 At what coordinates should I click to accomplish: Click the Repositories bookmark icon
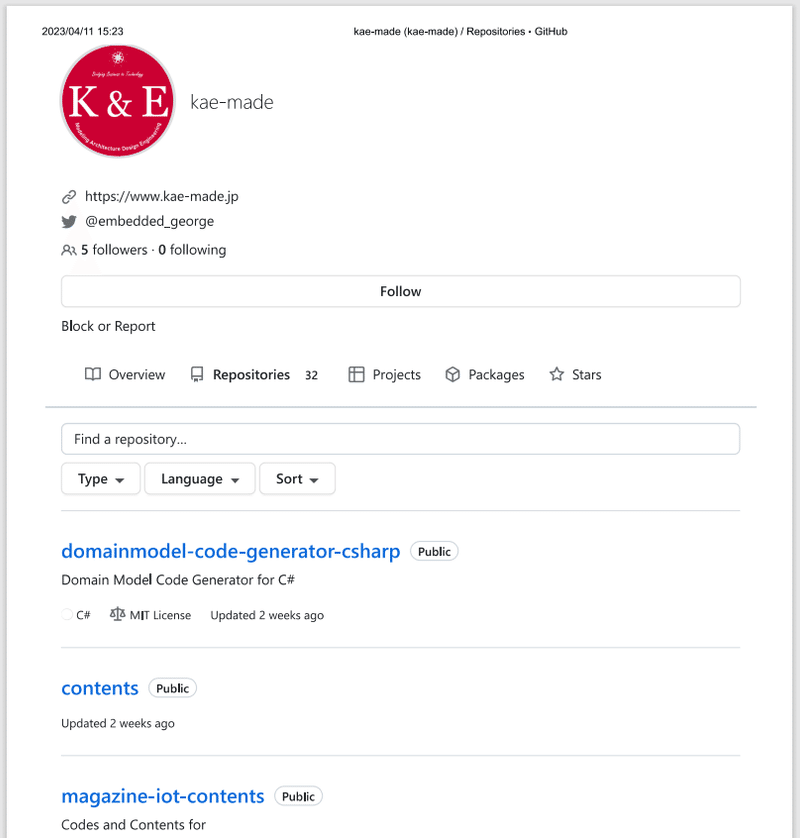(196, 374)
